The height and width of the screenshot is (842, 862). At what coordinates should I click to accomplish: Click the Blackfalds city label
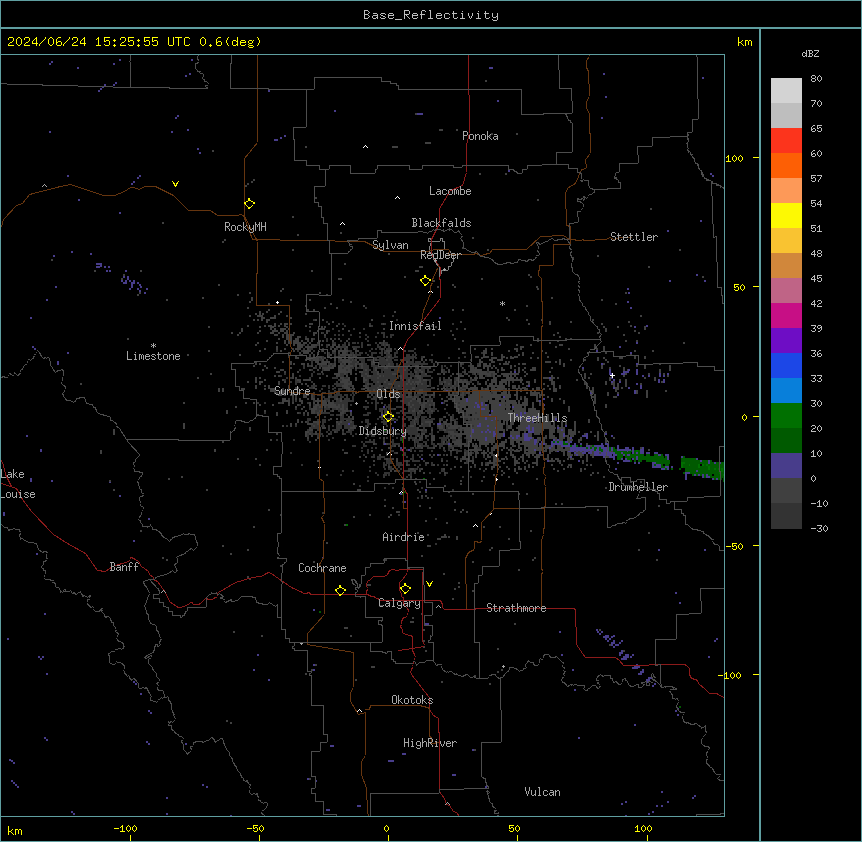click(441, 223)
